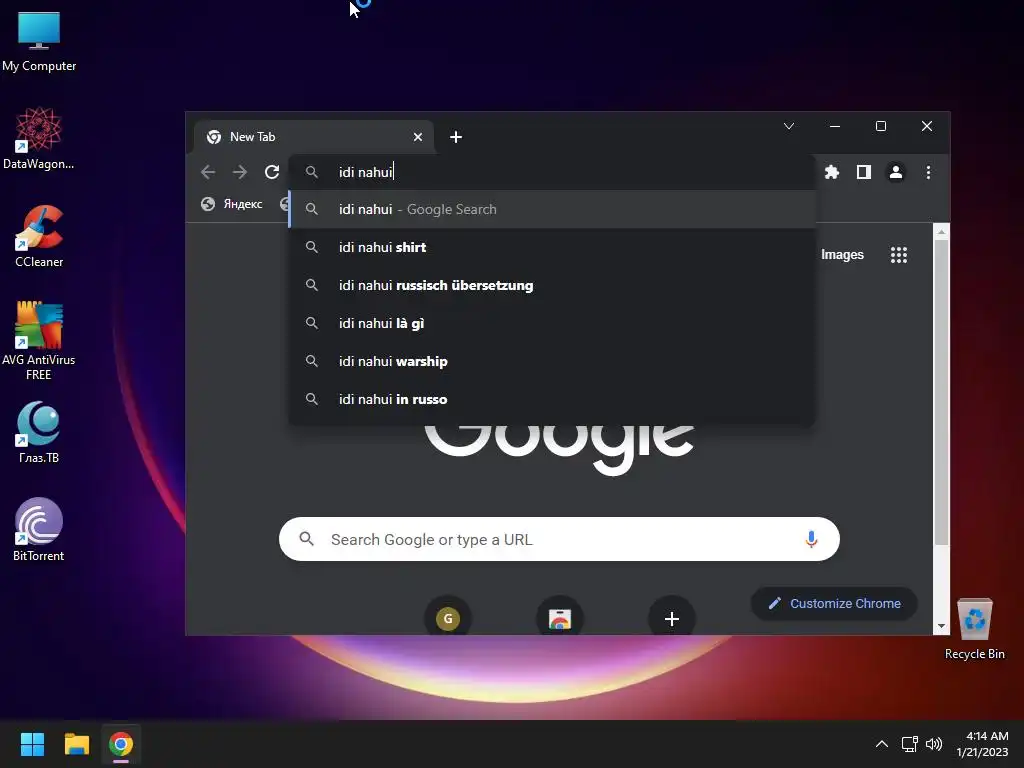Click the address bar text field
The width and height of the screenshot is (1024, 768).
point(552,172)
